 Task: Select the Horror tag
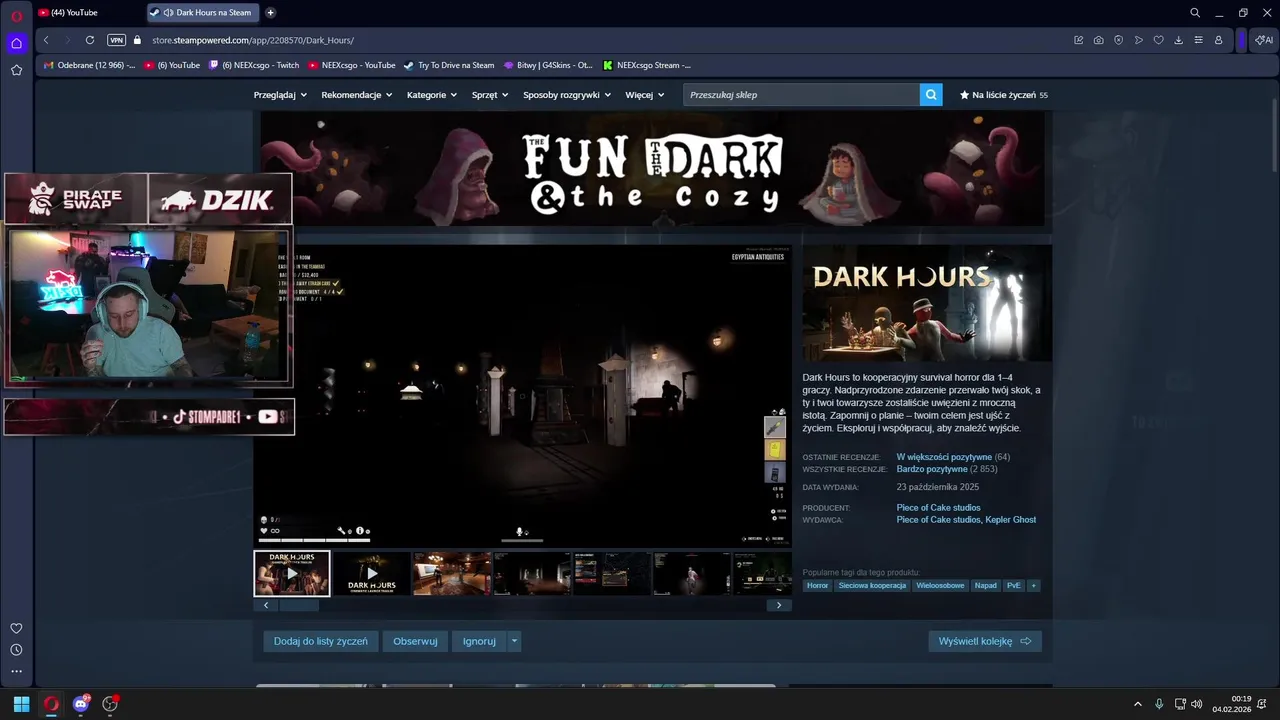click(x=818, y=585)
